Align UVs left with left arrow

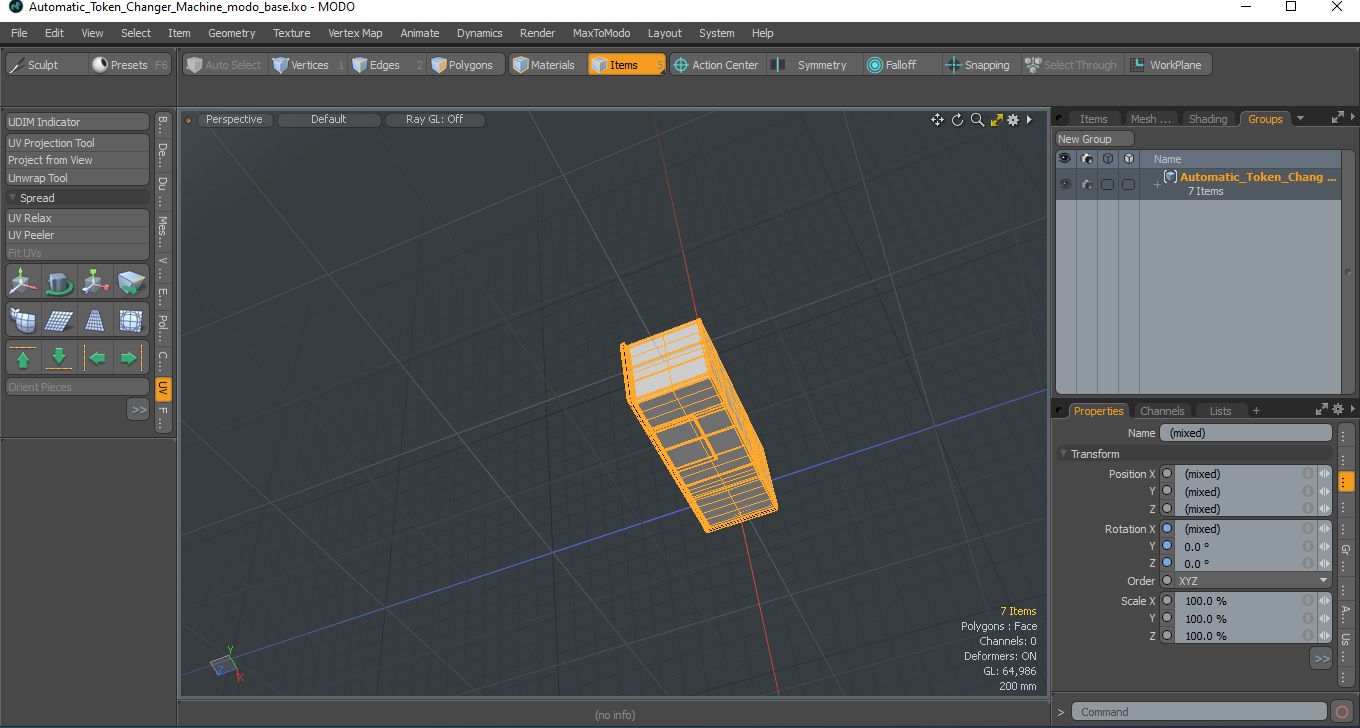point(95,357)
